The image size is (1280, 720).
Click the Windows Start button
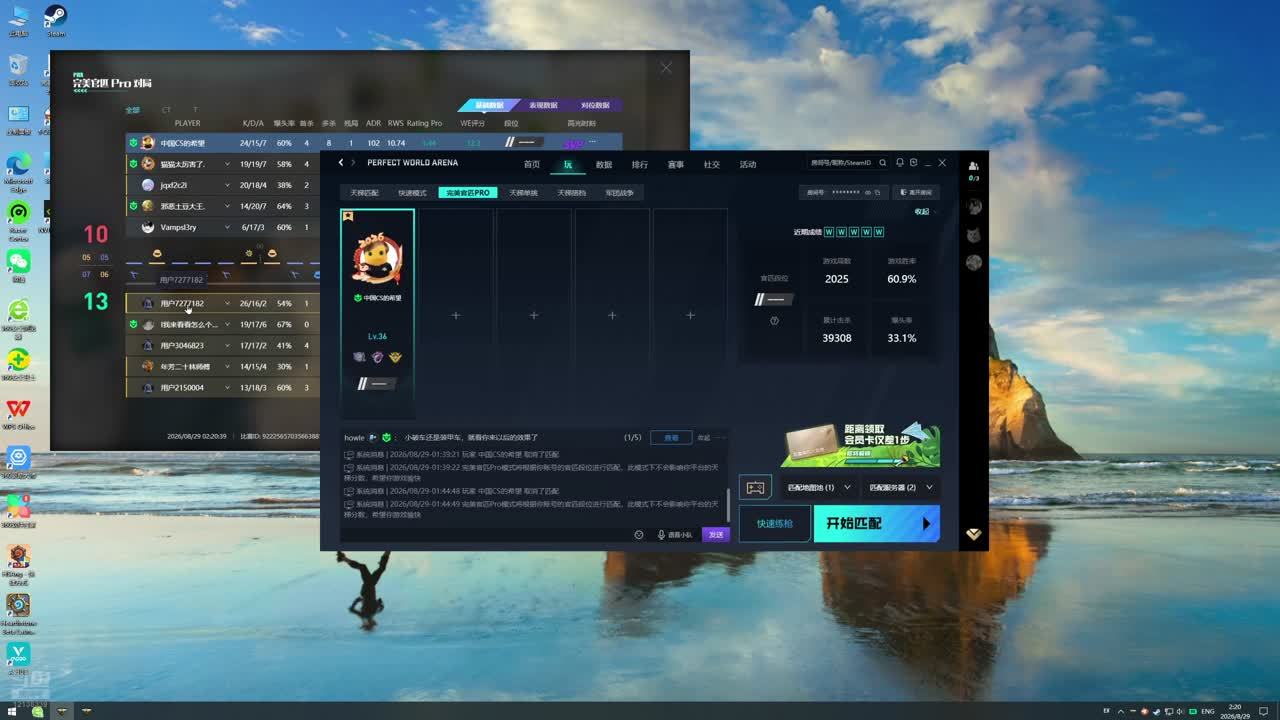pyautogui.click(x=10, y=711)
